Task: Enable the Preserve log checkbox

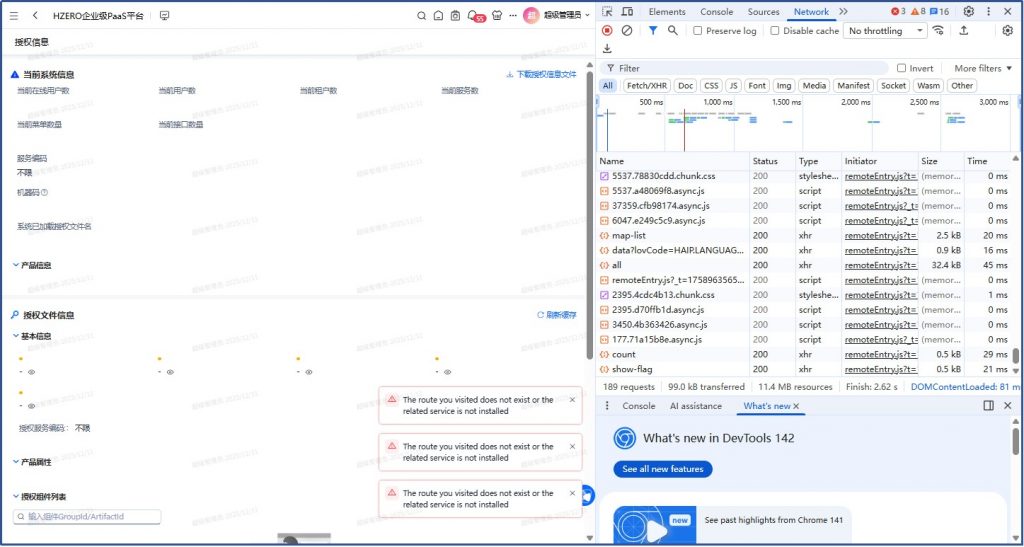Action: point(697,31)
